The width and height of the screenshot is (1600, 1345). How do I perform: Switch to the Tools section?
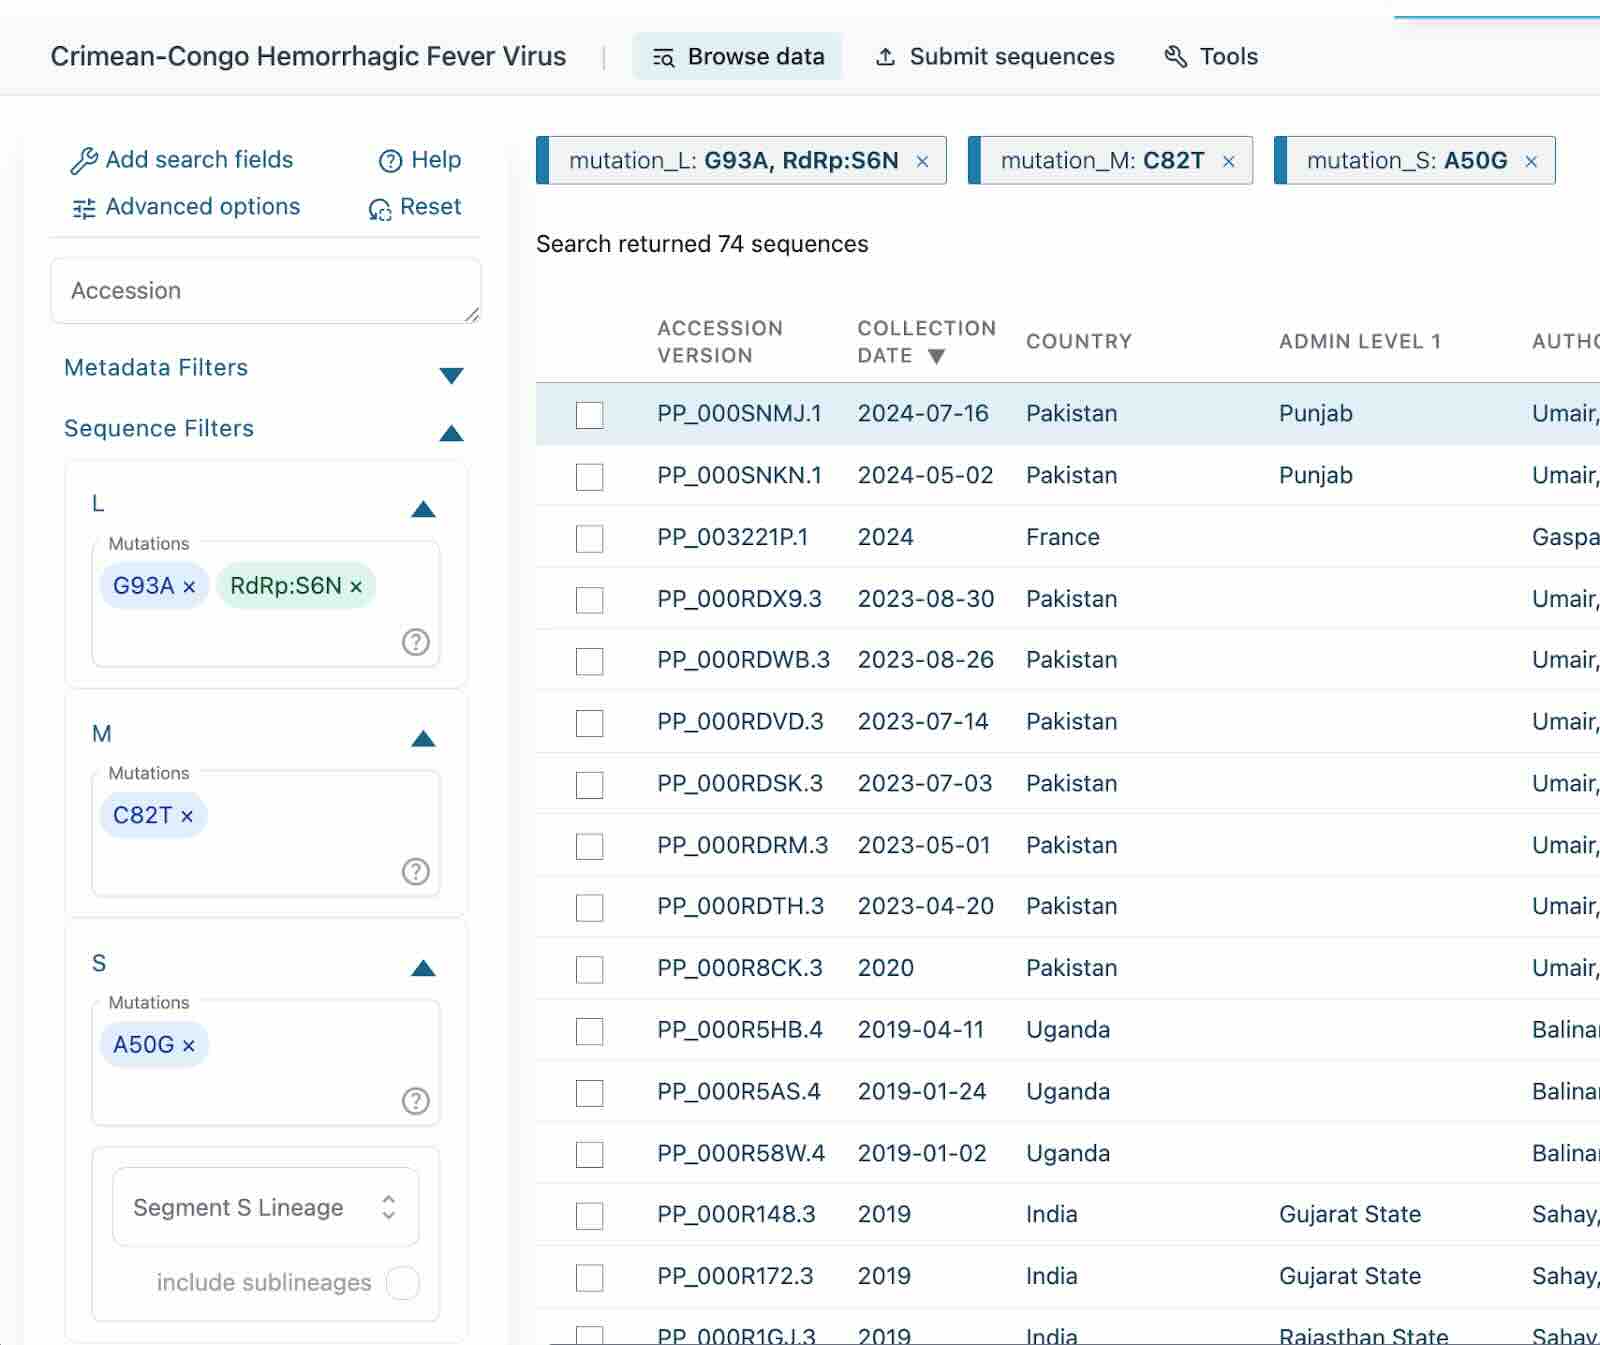pos(1211,57)
